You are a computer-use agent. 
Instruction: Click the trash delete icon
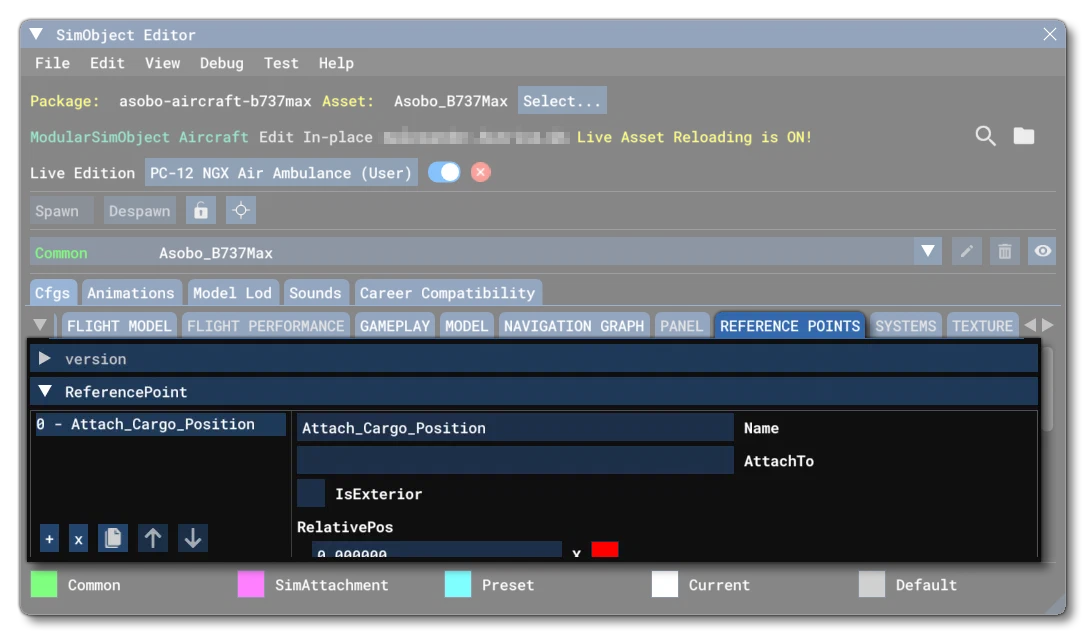[x=1005, y=251]
